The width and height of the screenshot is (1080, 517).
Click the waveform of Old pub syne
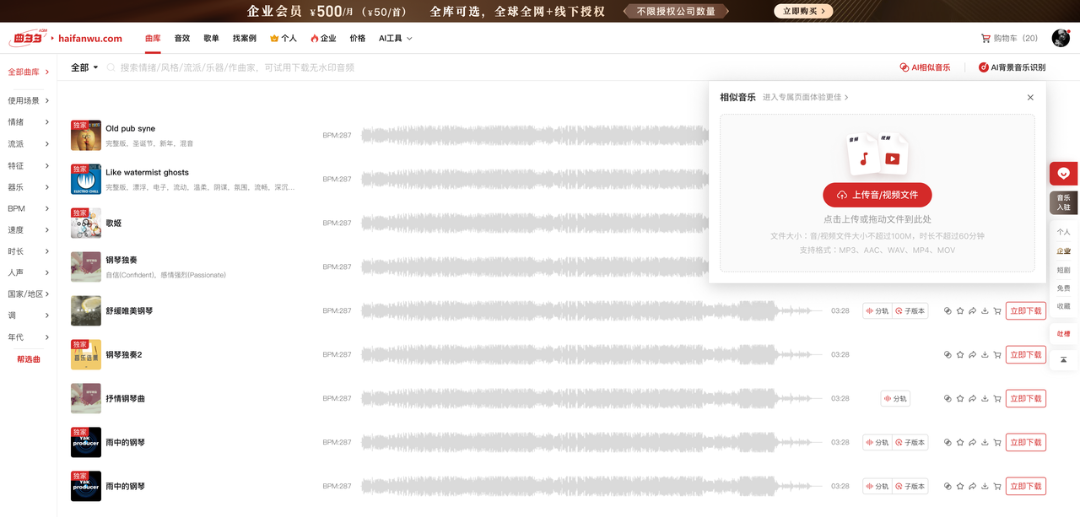tap(530, 135)
